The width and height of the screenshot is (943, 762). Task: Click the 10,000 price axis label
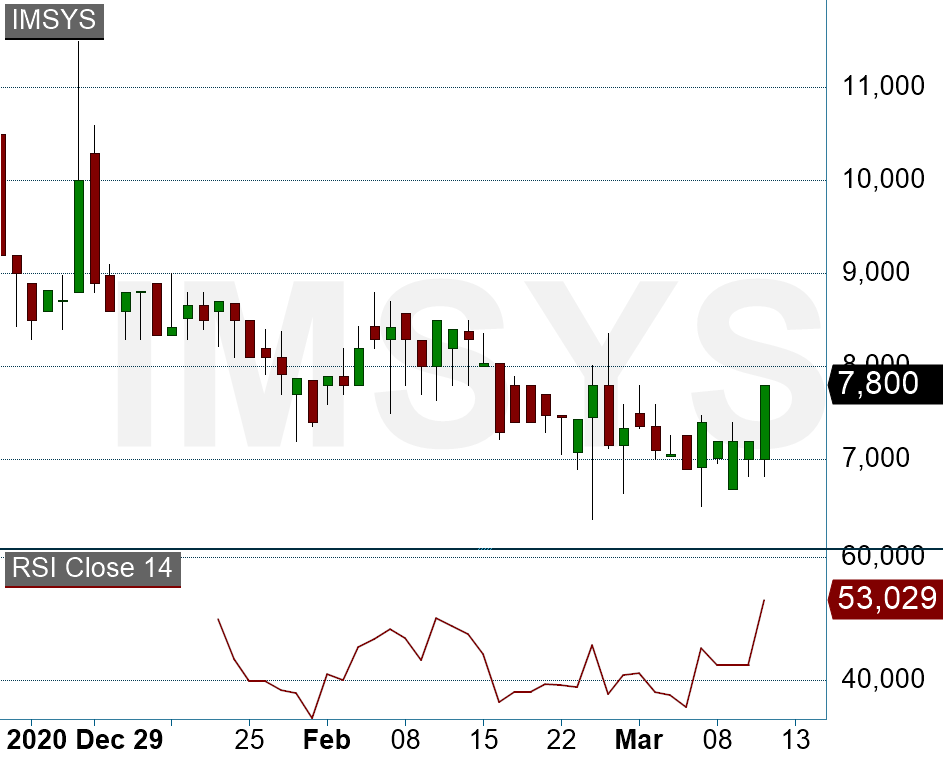pos(883,179)
